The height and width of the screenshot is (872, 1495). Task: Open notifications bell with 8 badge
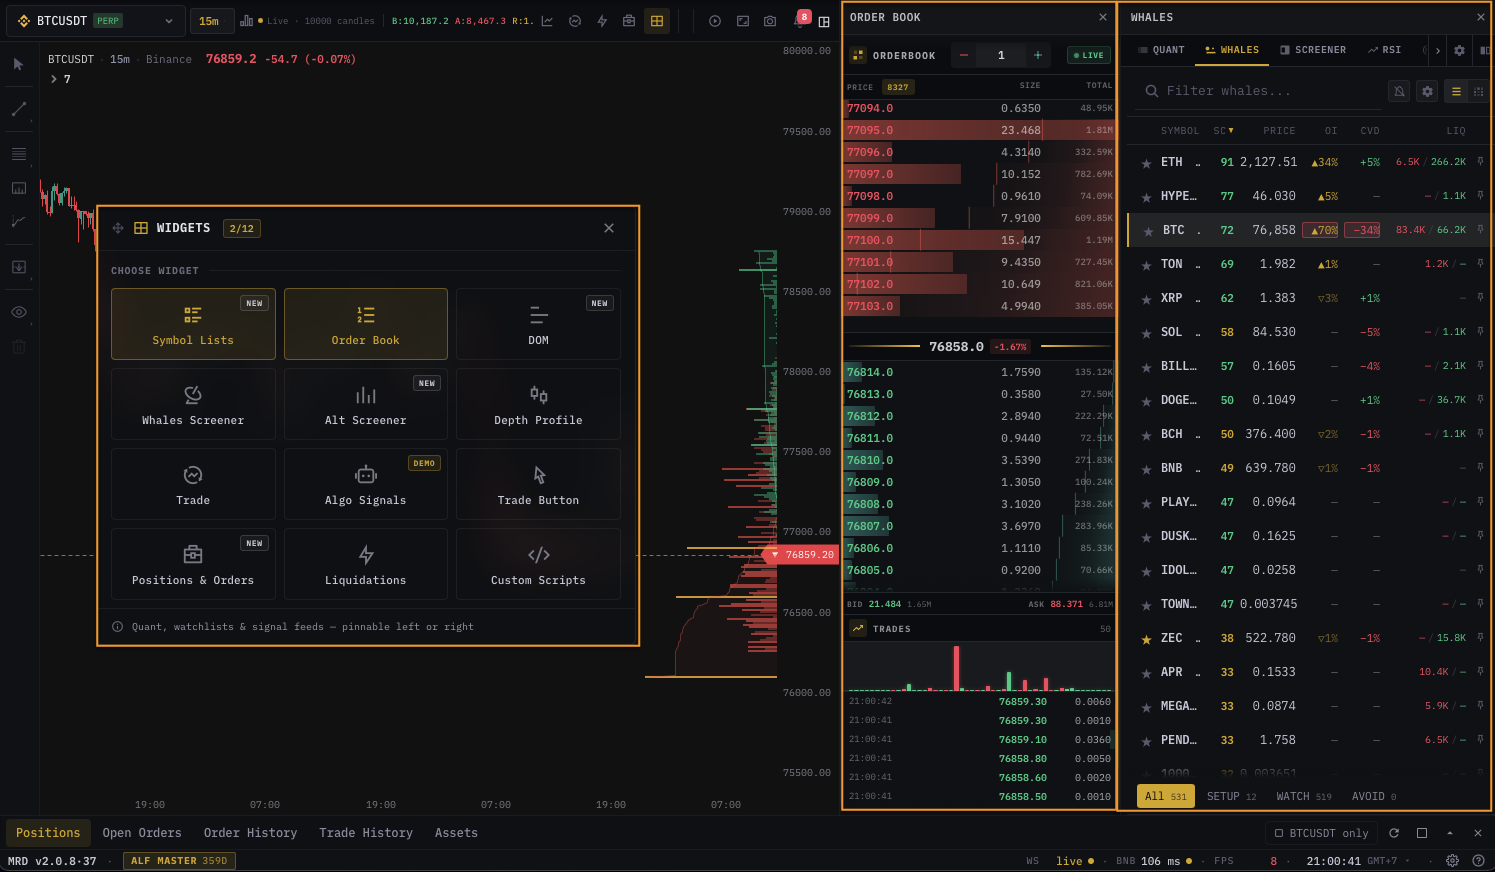point(800,20)
